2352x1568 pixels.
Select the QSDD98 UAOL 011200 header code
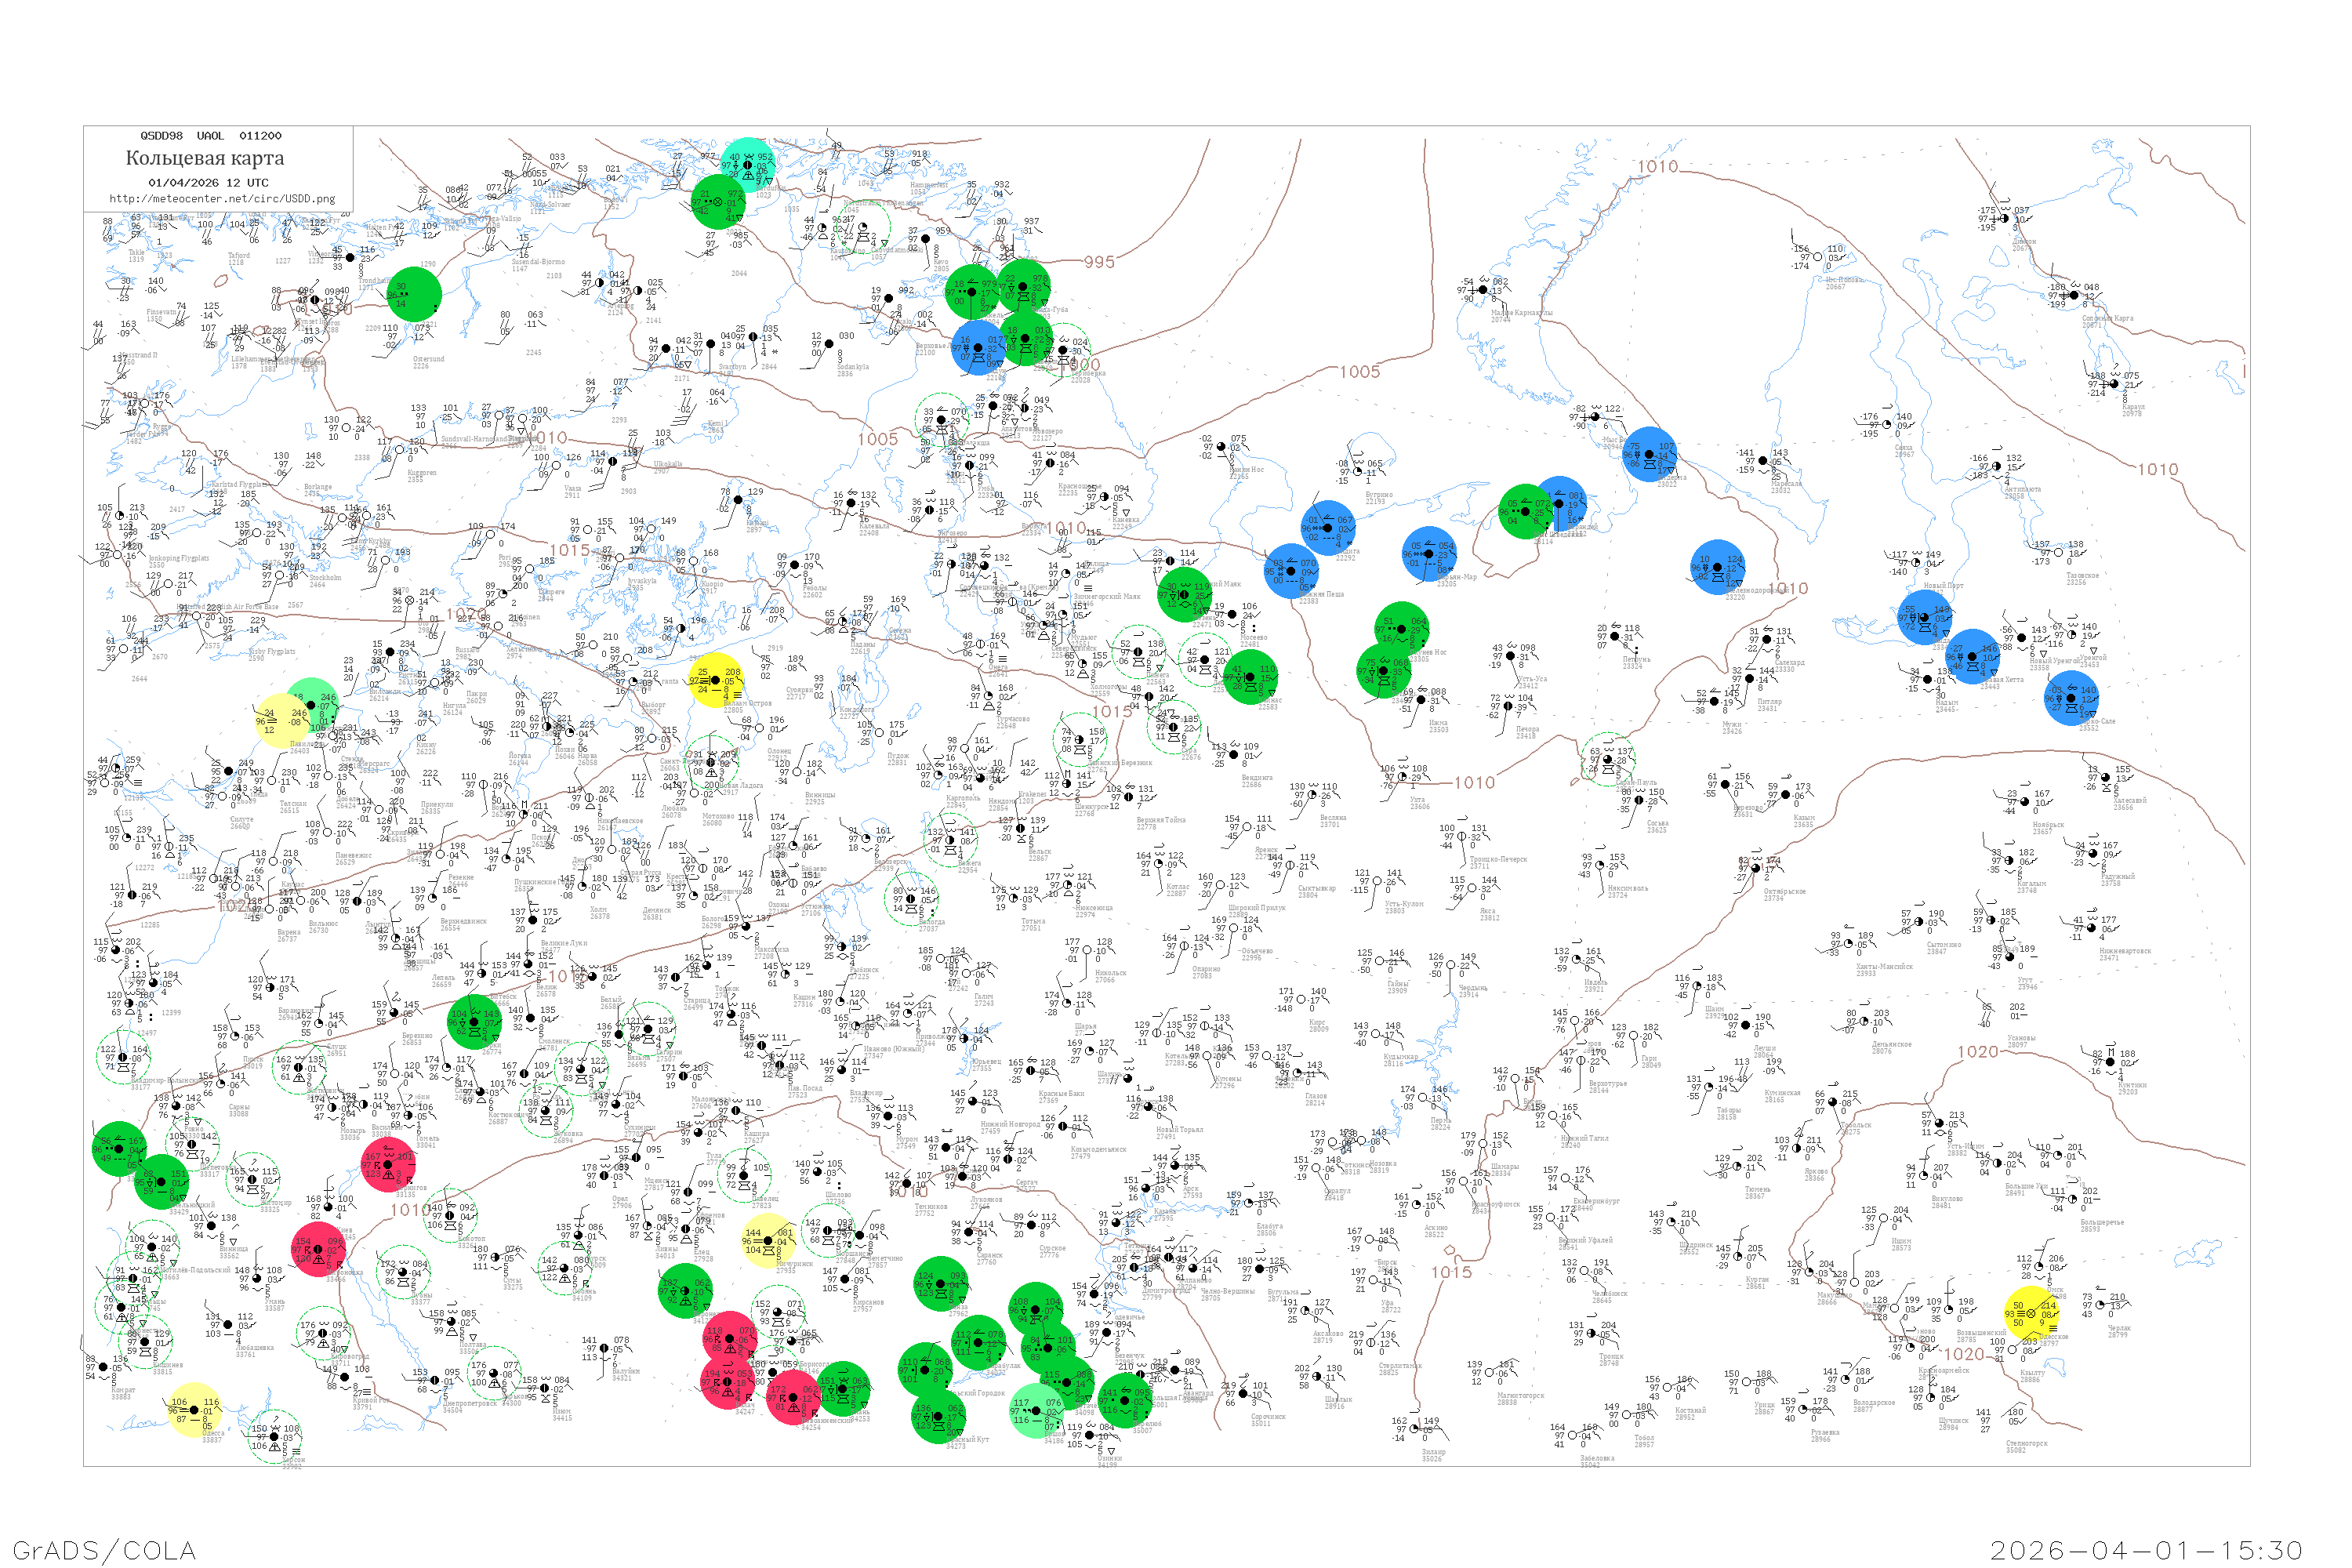pos(211,136)
